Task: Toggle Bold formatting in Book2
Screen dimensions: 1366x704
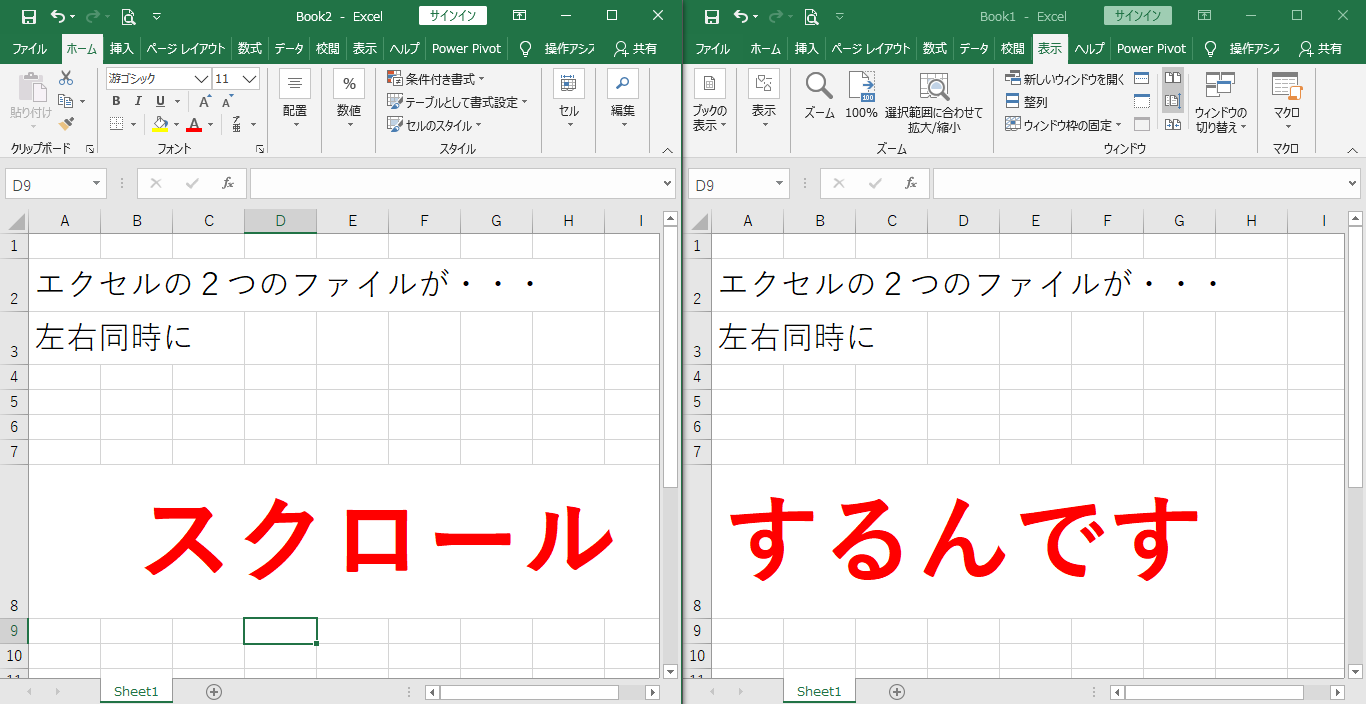Action: coord(116,101)
